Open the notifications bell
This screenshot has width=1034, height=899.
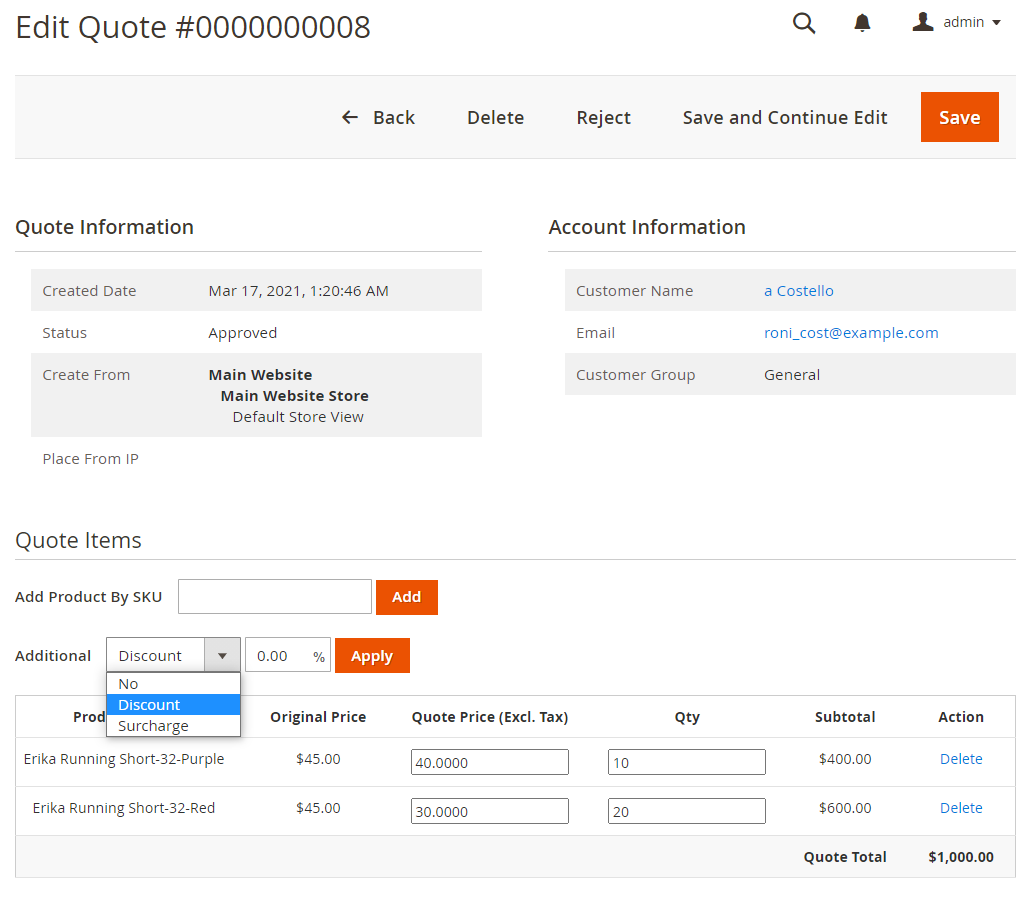tap(862, 23)
